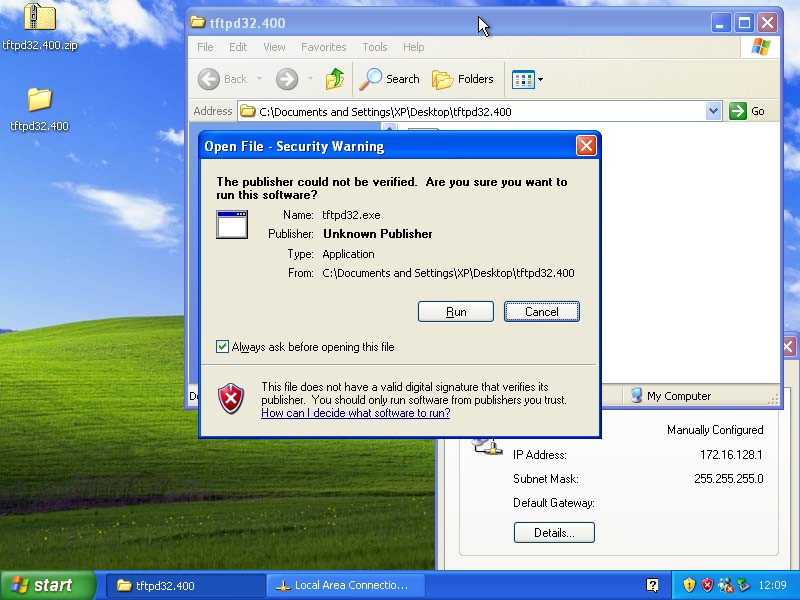Image resolution: width=800 pixels, height=600 pixels.
Task: Click the Details... button in connection status
Action: (x=554, y=533)
